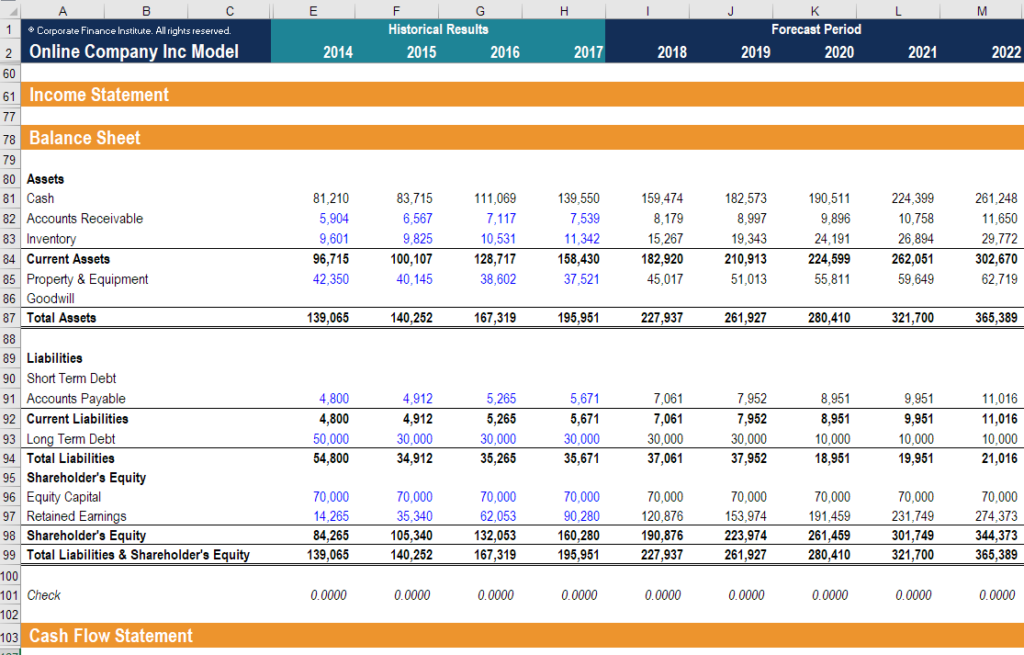
Task: Click the Forecast Period header band
Action: pos(819,29)
